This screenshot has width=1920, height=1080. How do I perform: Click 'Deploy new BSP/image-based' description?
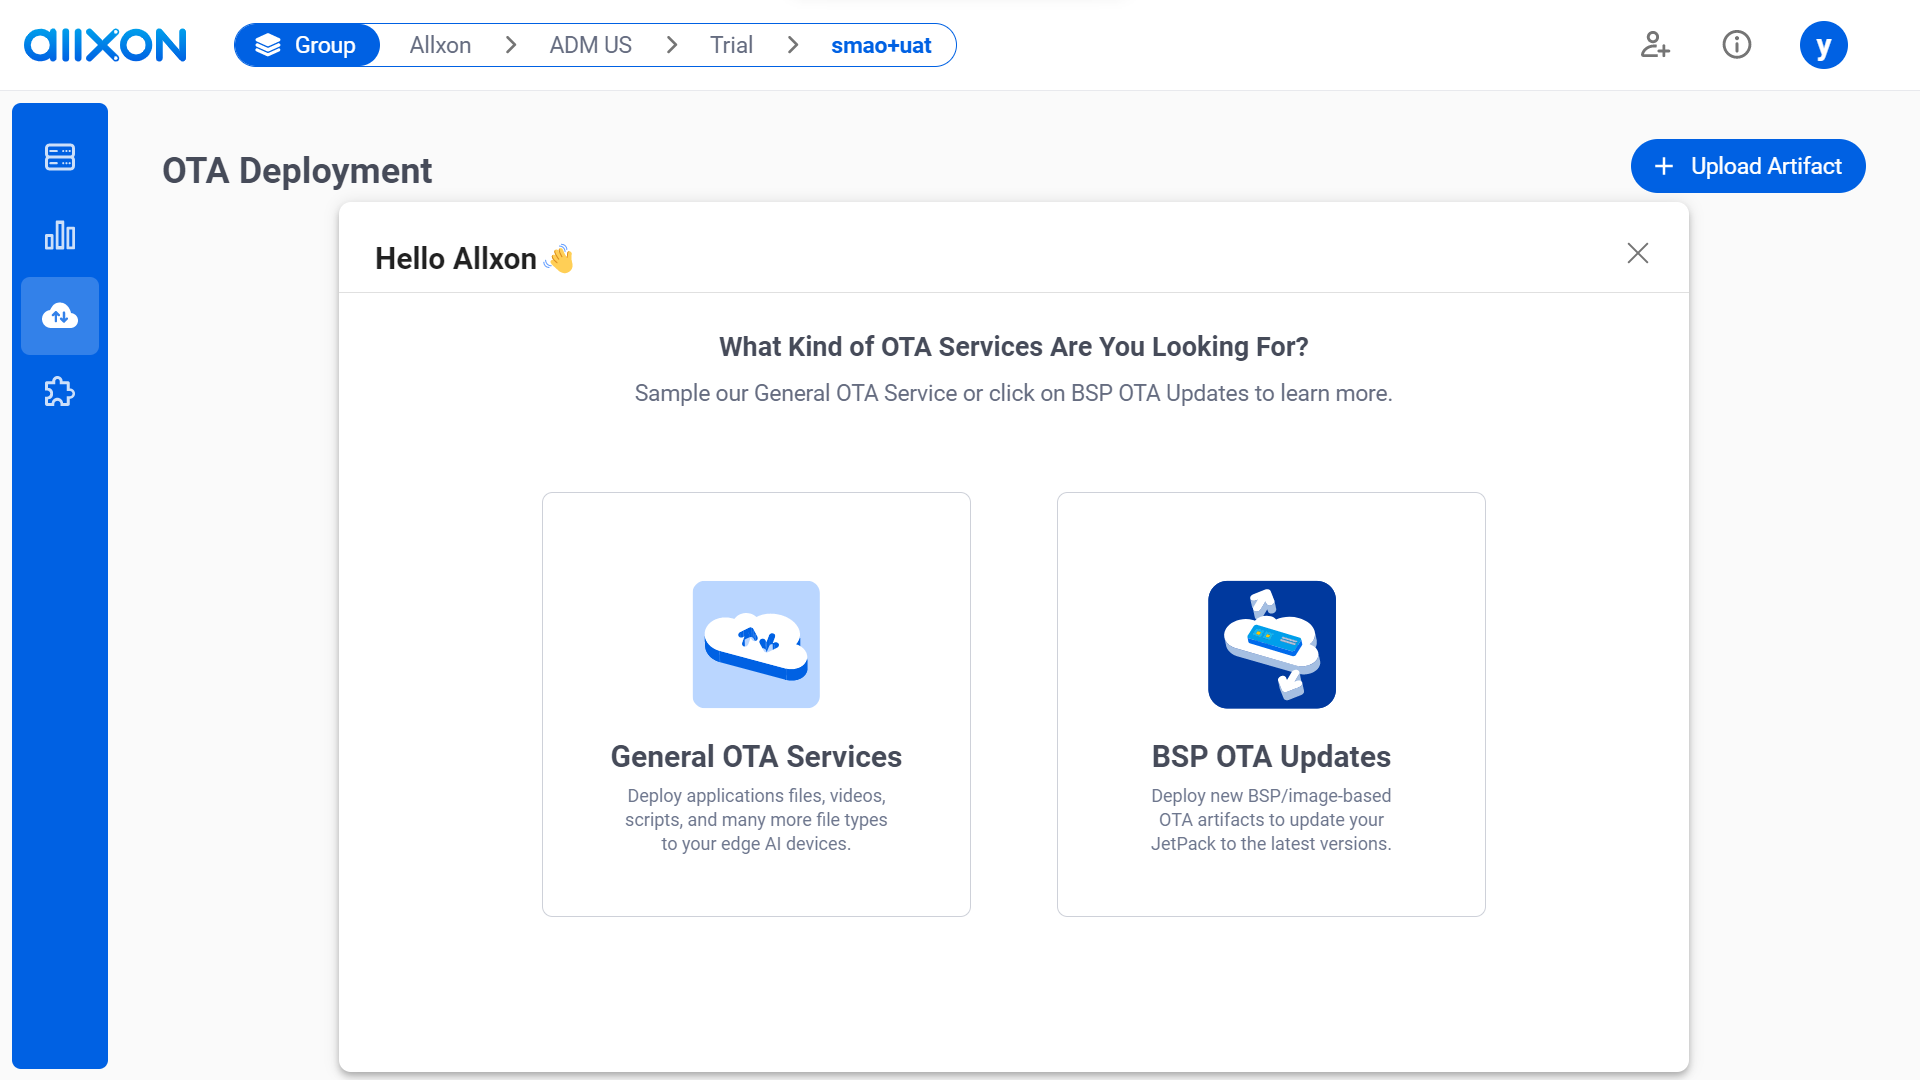[x=1271, y=820]
